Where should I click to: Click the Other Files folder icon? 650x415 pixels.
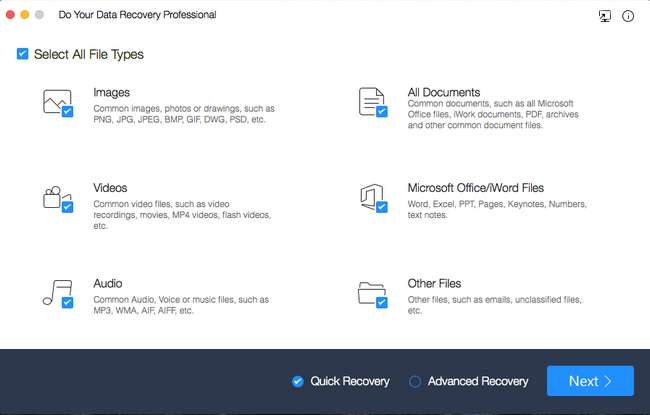pyautogui.click(x=372, y=293)
